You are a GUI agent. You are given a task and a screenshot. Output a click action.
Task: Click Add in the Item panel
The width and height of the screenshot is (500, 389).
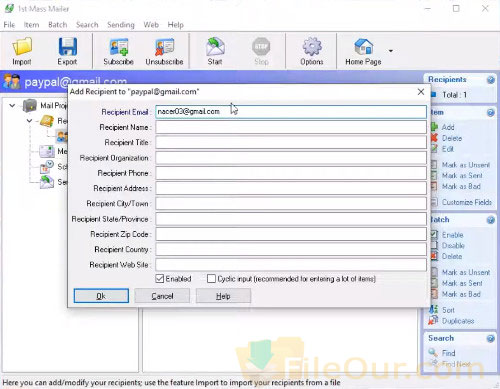click(x=448, y=127)
